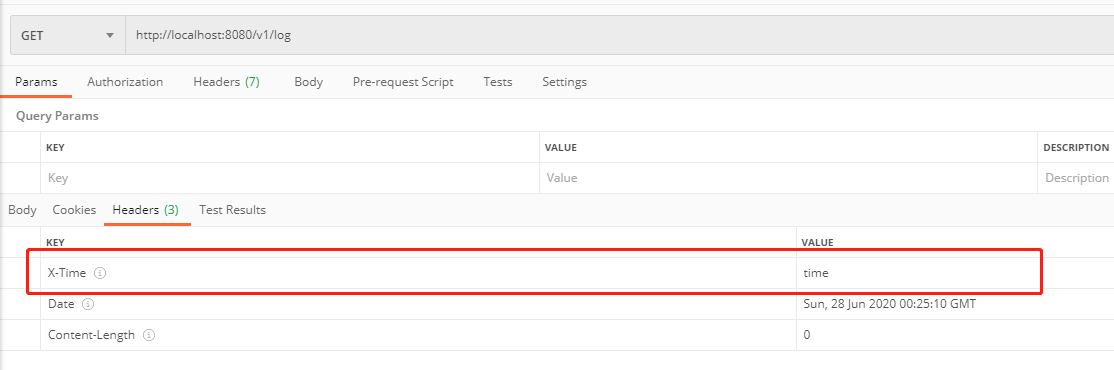Click the query param Key field
Viewport: 1114px width, 370px height.
(290, 178)
